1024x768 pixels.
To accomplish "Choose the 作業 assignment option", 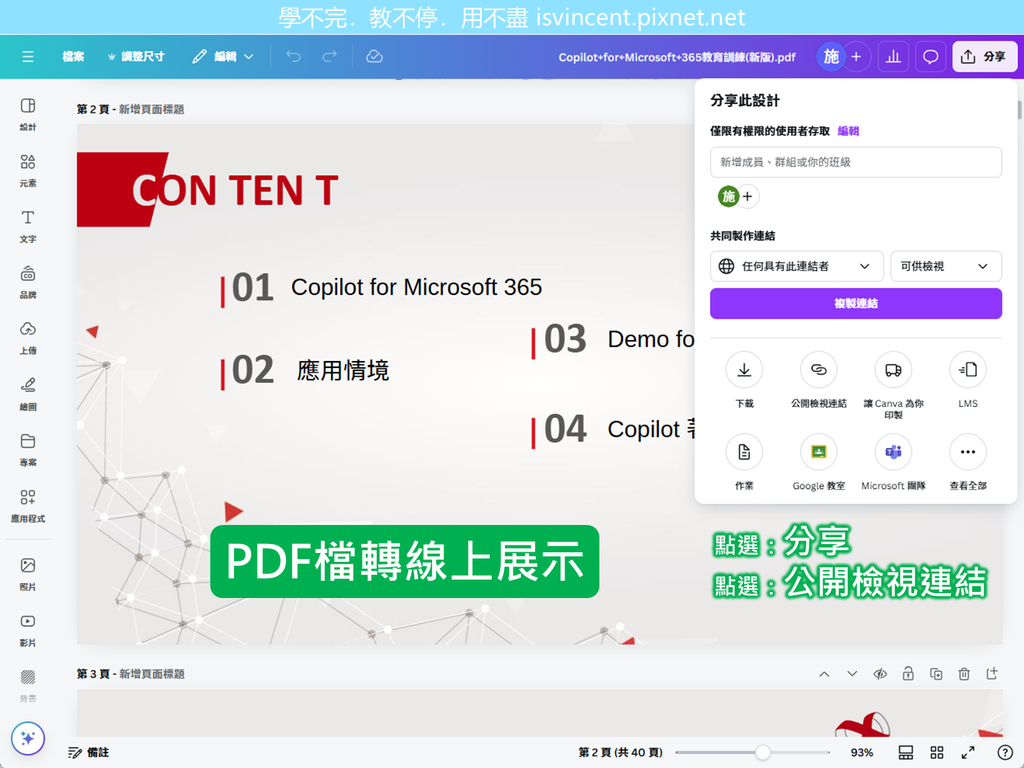I will [x=744, y=462].
